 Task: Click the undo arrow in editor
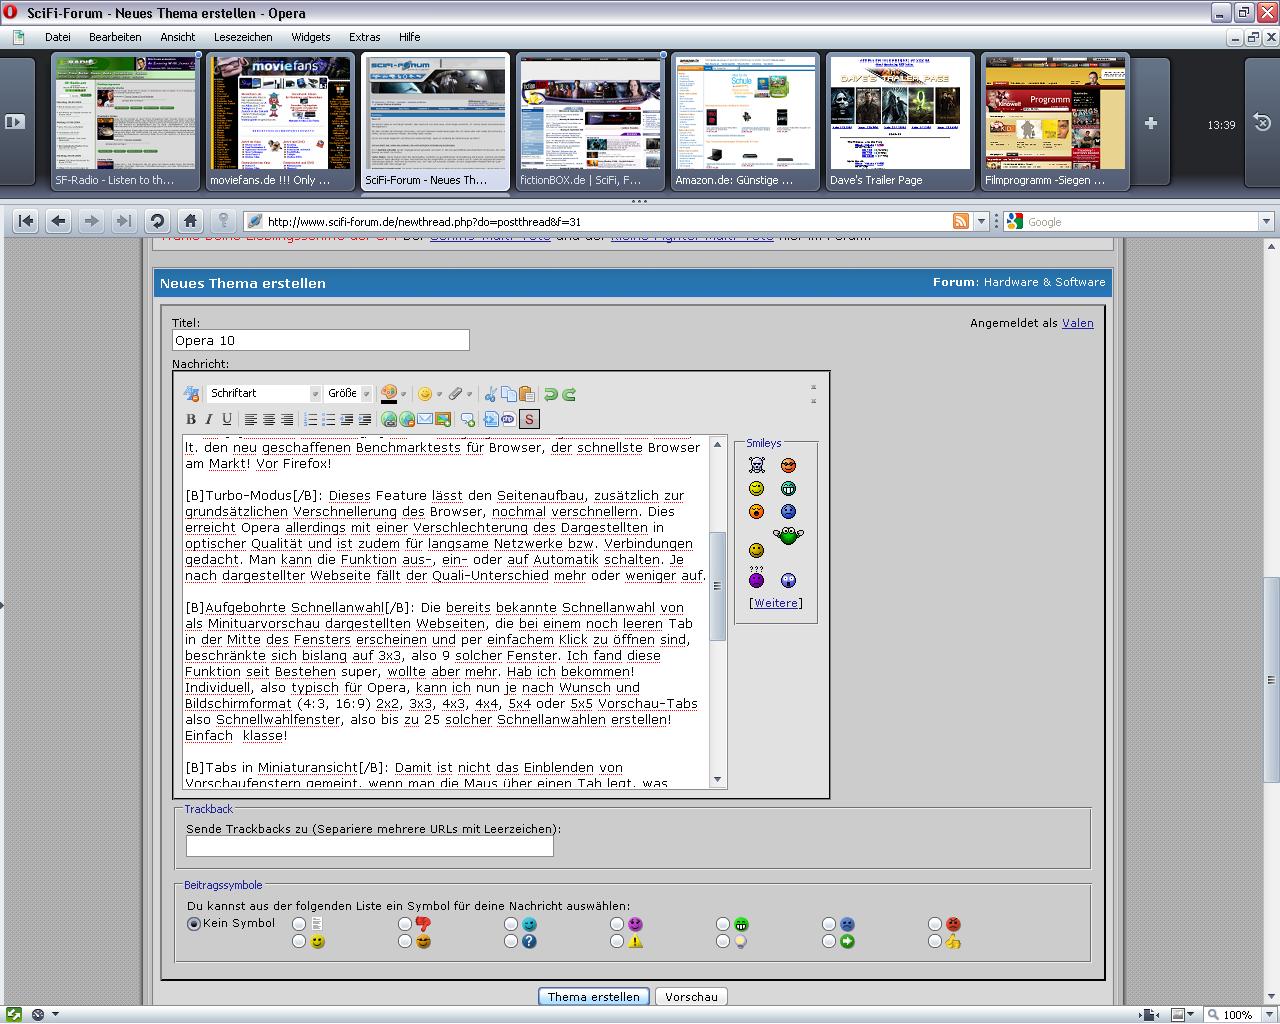[550, 394]
